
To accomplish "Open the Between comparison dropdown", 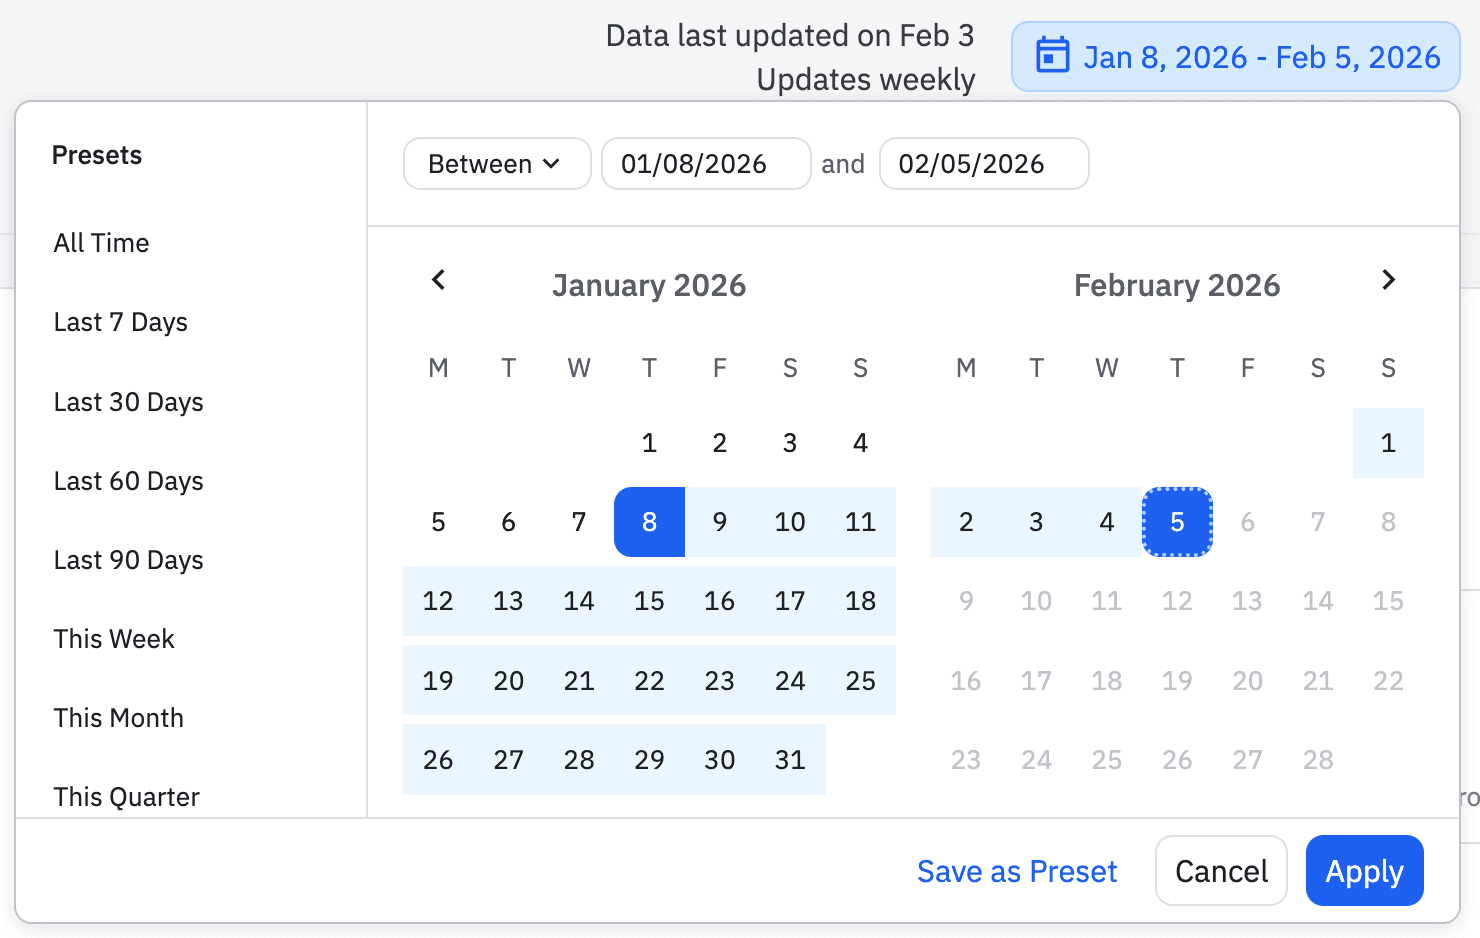I will point(496,163).
